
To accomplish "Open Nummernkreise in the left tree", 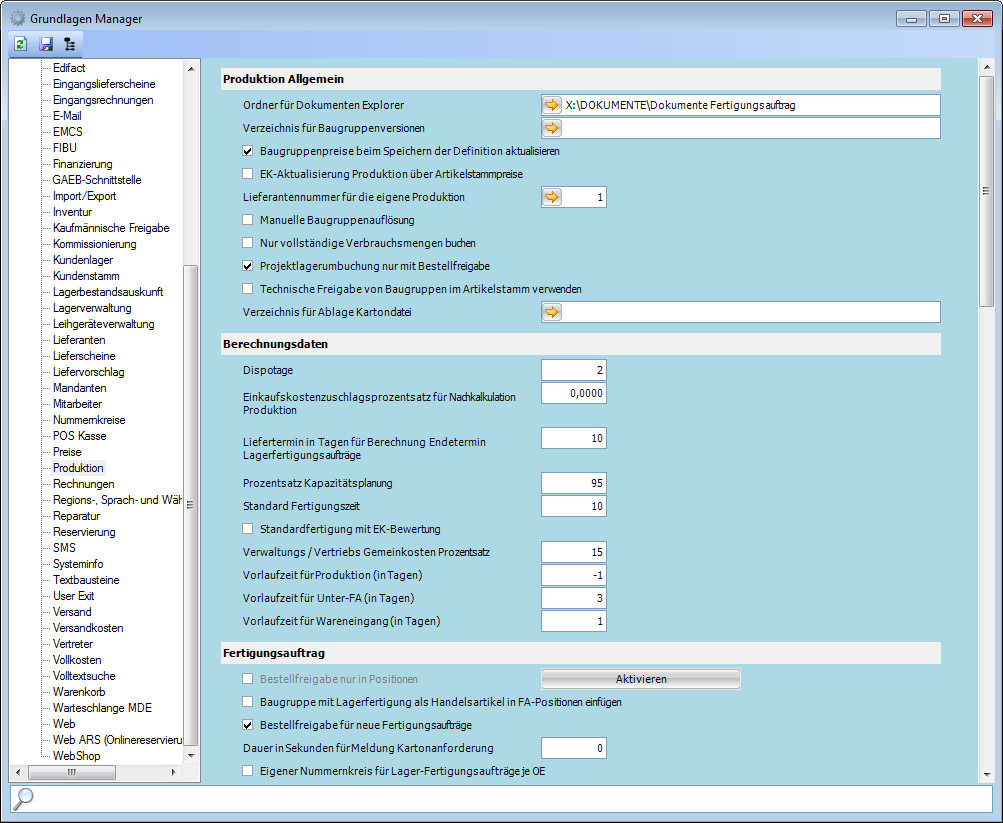I will coord(89,420).
